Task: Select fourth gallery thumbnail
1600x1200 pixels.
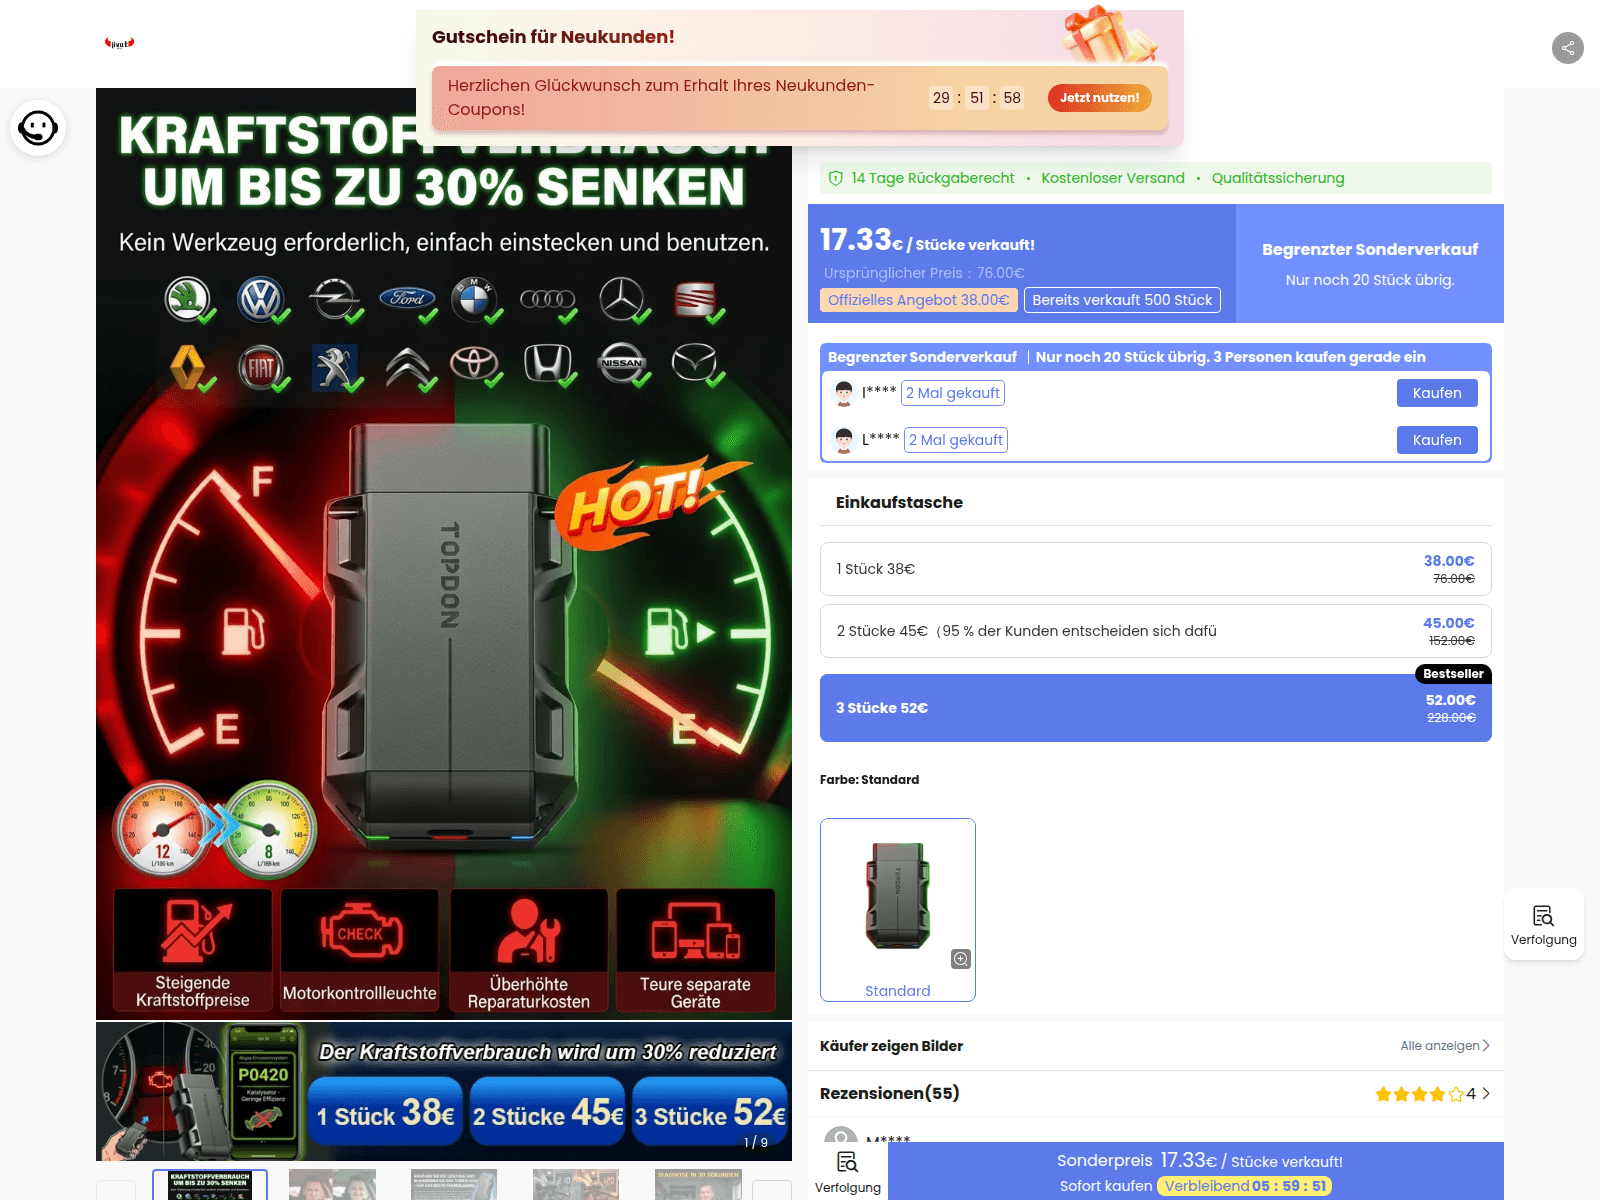Action: click(576, 1184)
